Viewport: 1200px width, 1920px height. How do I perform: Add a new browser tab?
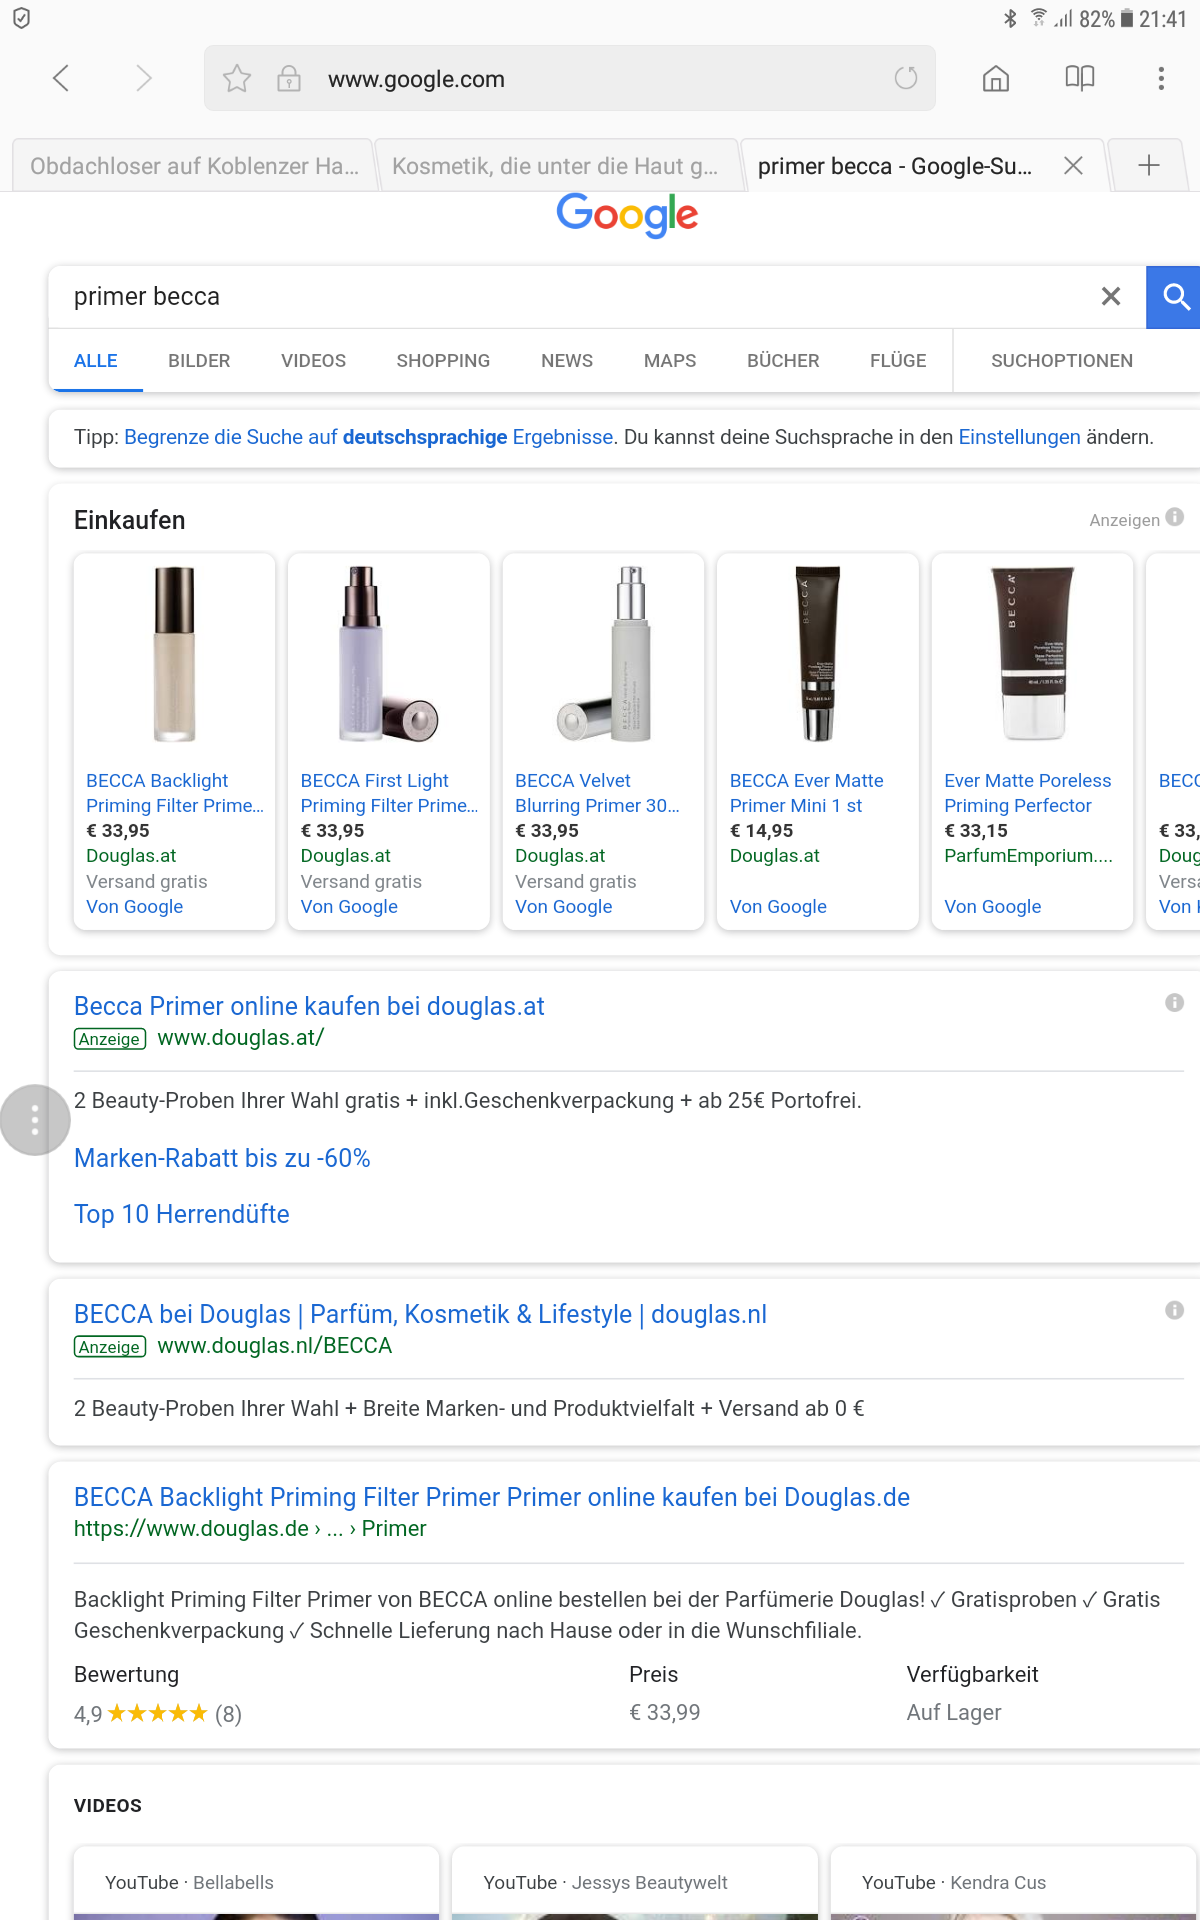tap(1149, 165)
